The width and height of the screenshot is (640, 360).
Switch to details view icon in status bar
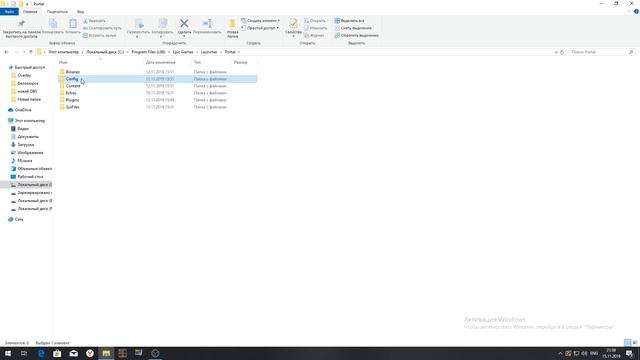point(628,342)
